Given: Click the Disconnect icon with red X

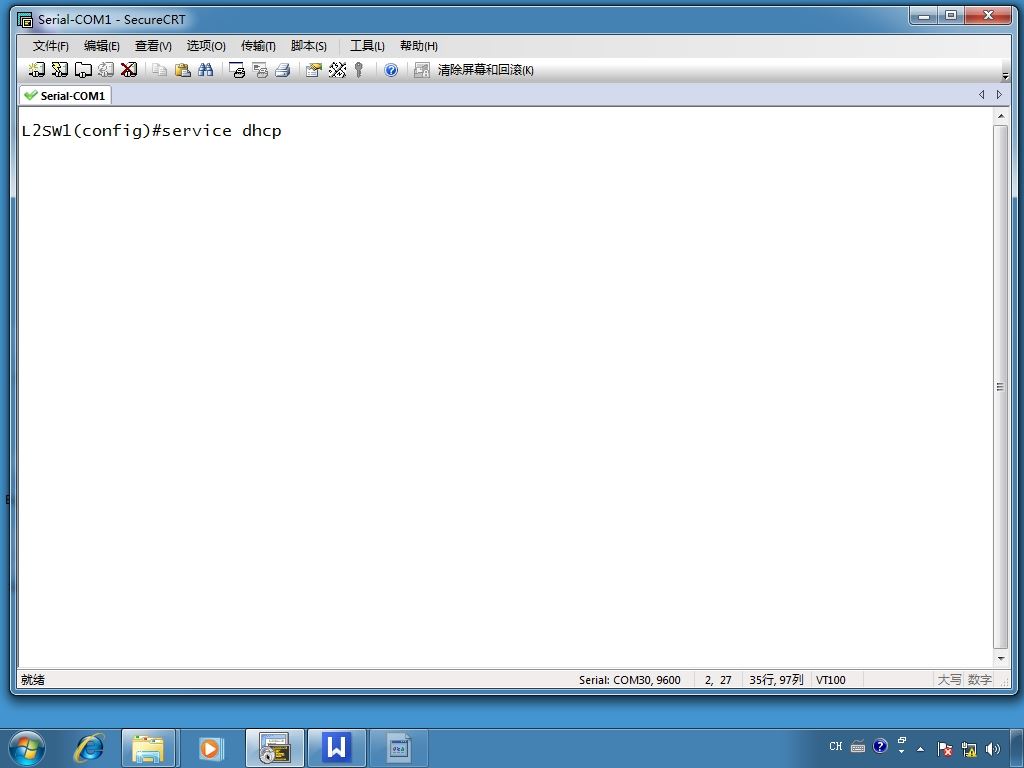Looking at the screenshot, I should (x=129, y=70).
